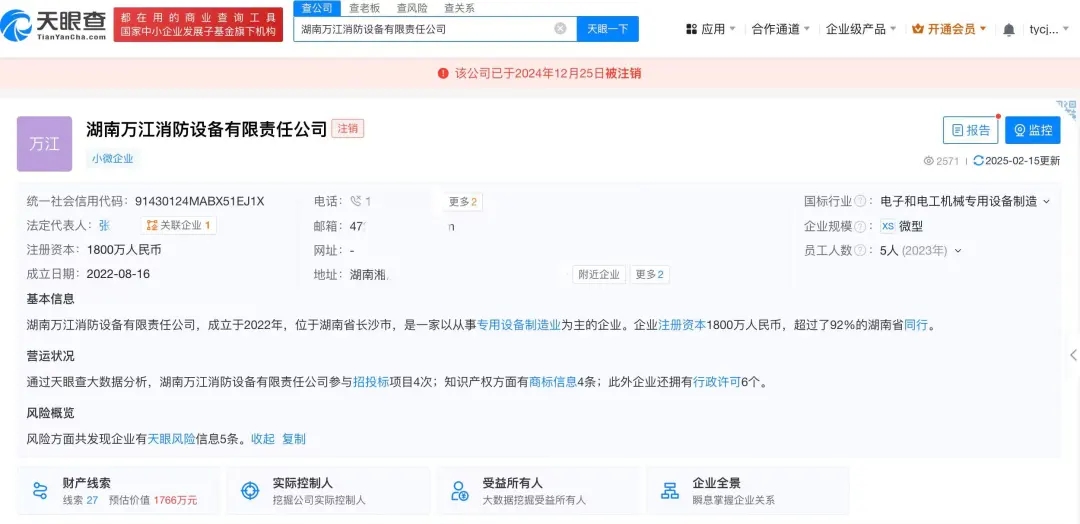Click the 复制 link

pyautogui.click(x=294, y=439)
